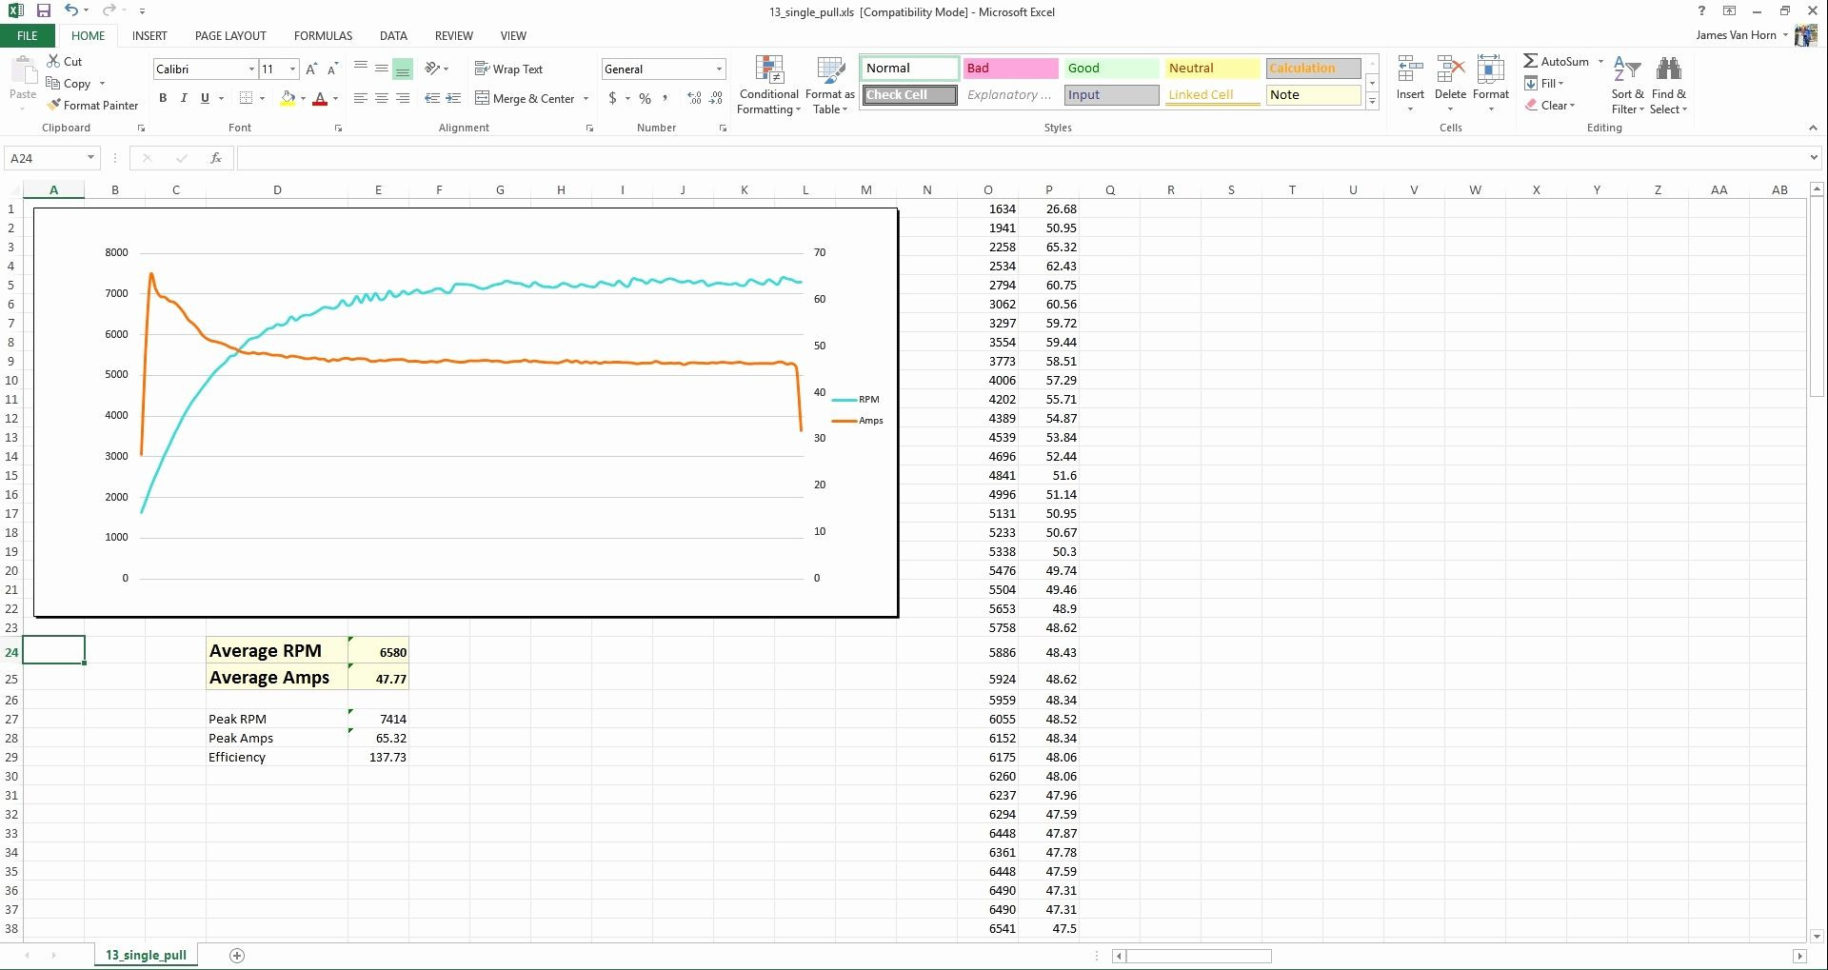Screen dimensions: 1828x970
Task: Open the font color red swatch
Action: tap(320, 98)
